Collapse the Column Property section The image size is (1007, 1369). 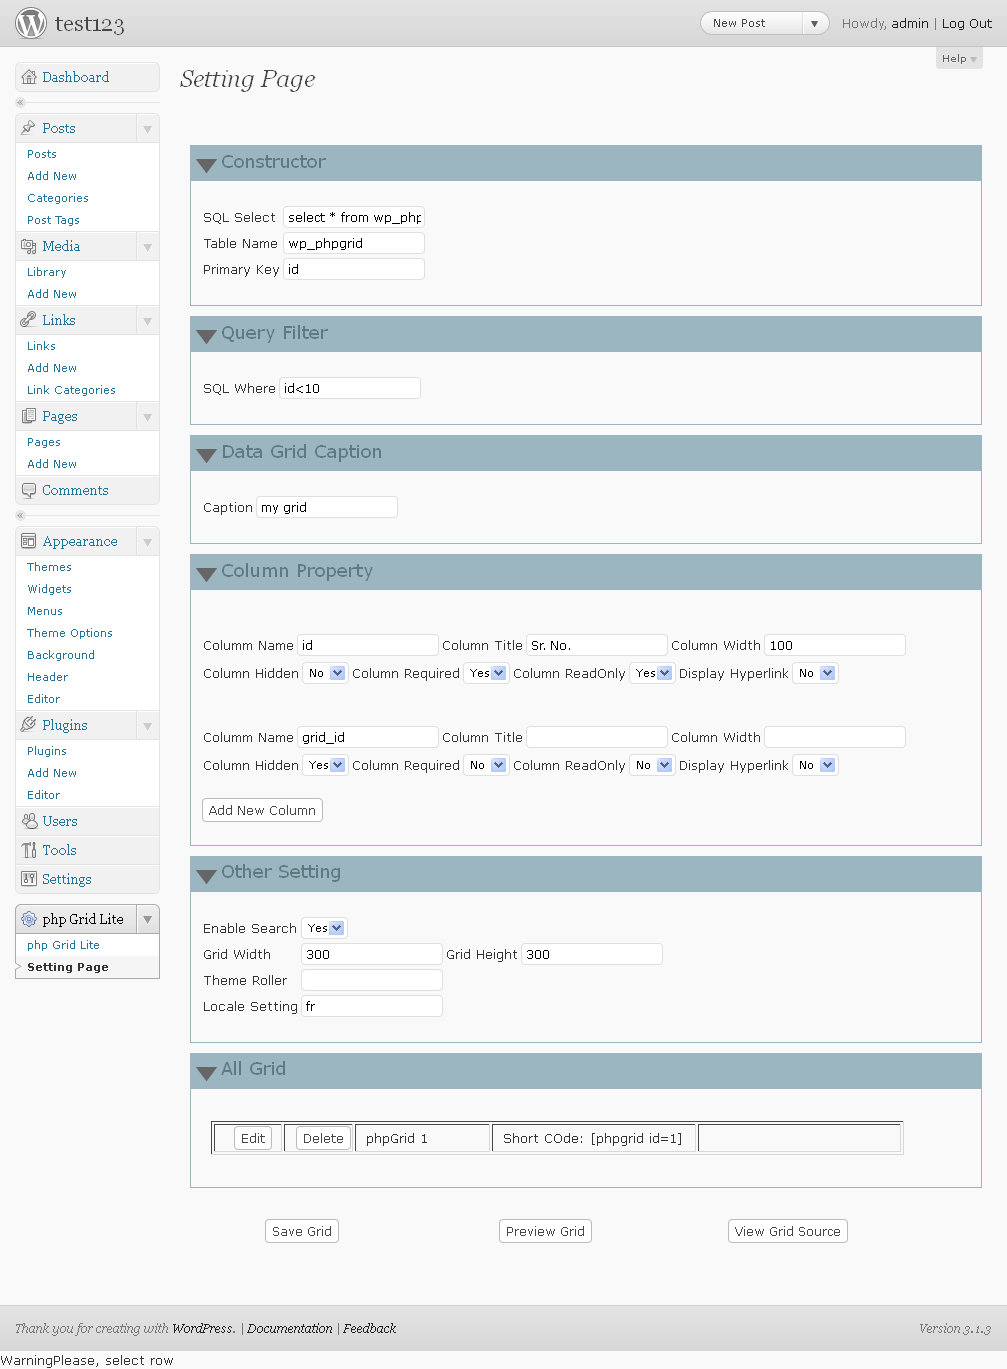207,574
